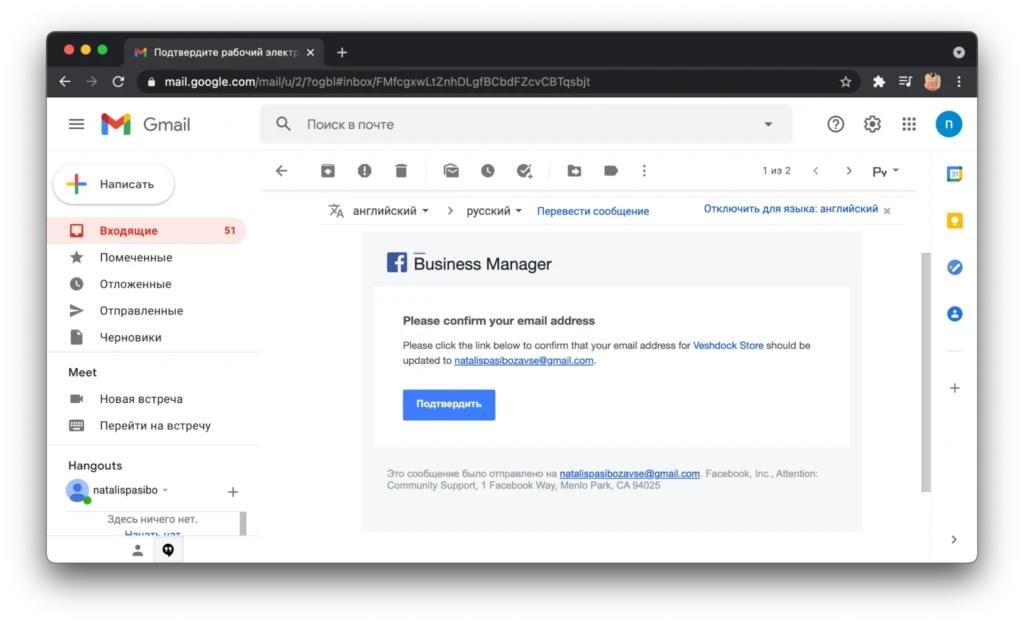This screenshot has height=625, width=1024.
Task: Click the Gmail logo
Action: pyautogui.click(x=146, y=124)
